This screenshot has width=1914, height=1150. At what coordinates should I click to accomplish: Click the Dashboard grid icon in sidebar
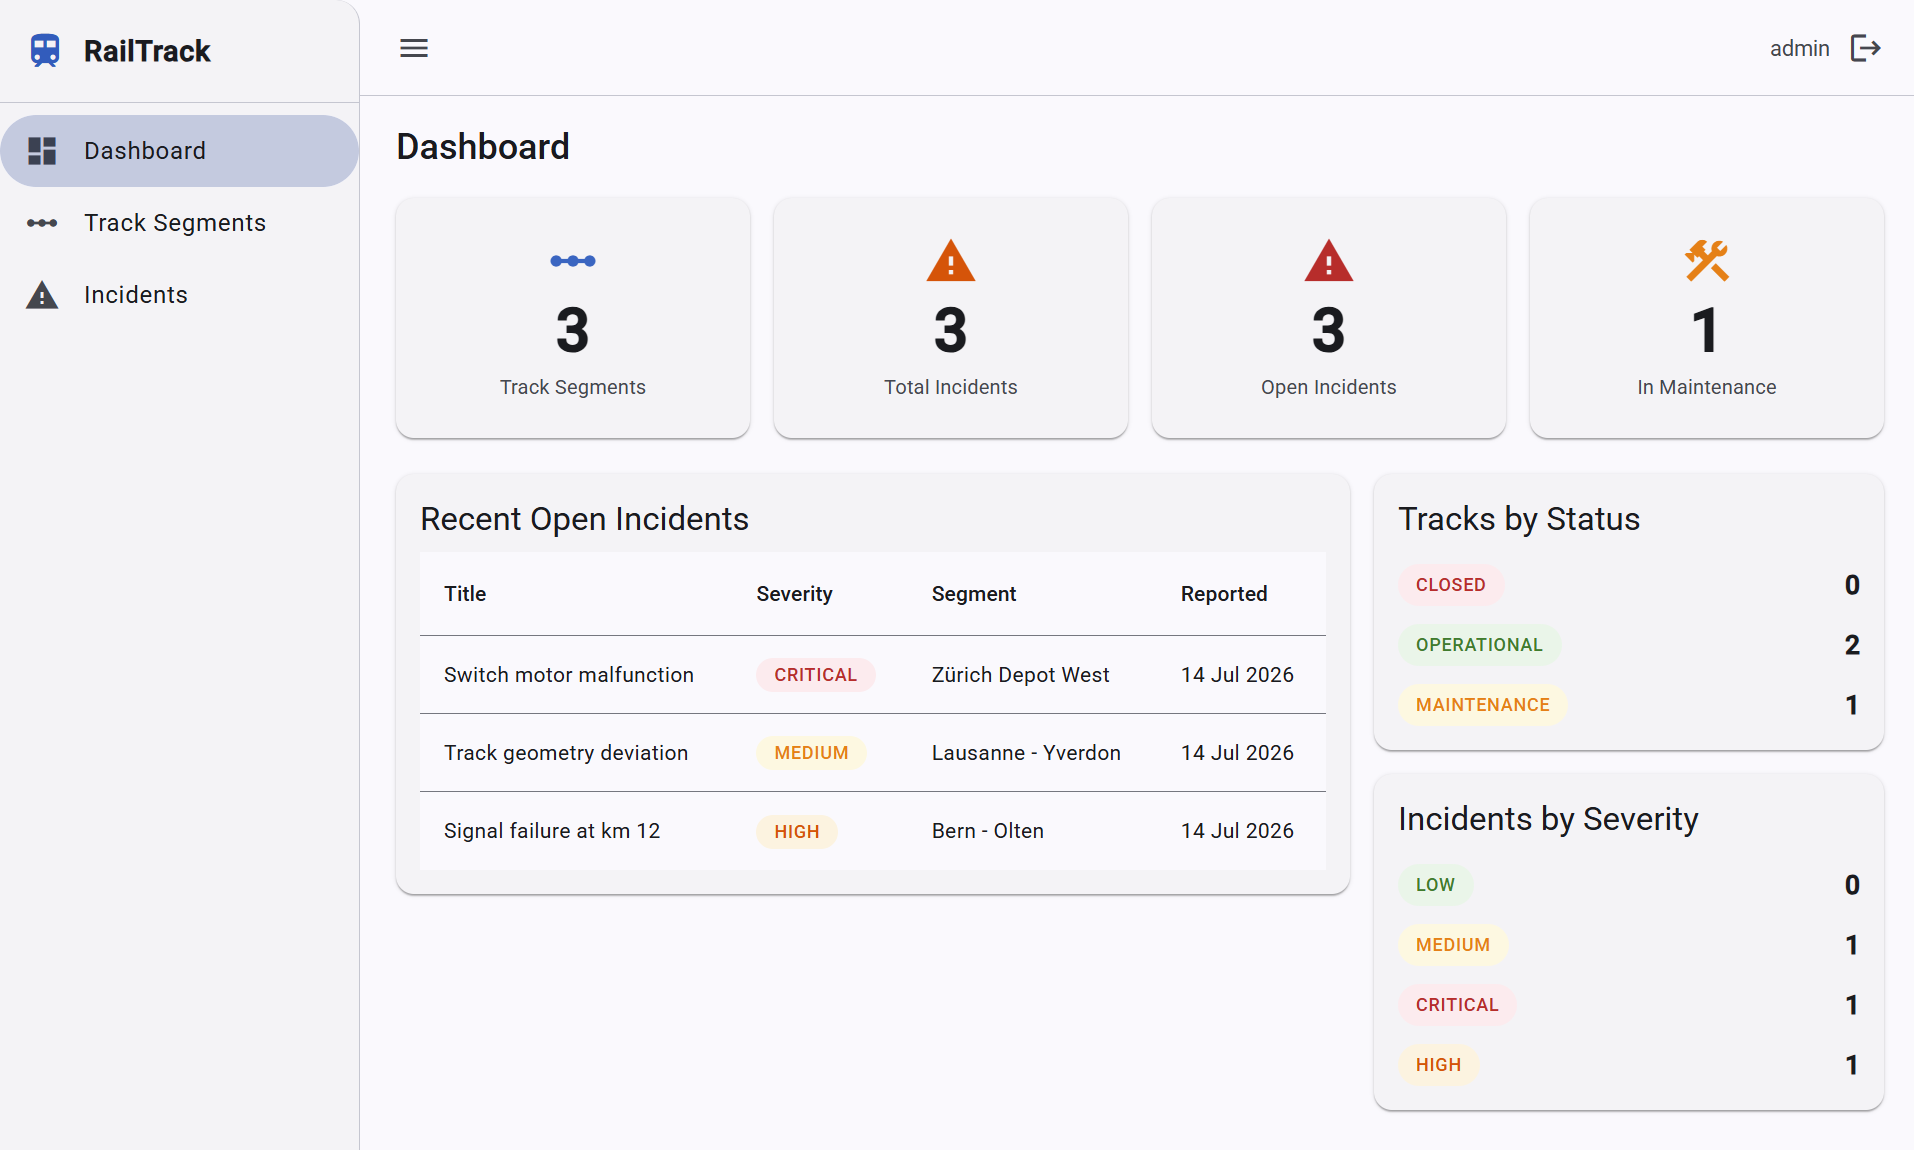pyautogui.click(x=42, y=151)
